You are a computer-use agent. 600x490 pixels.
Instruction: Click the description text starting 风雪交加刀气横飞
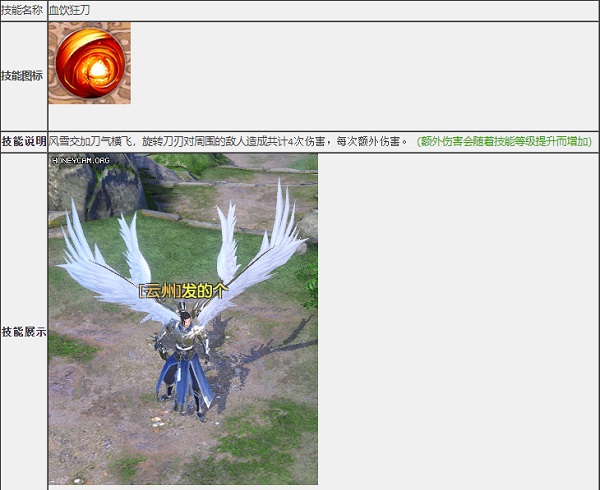coord(229,142)
